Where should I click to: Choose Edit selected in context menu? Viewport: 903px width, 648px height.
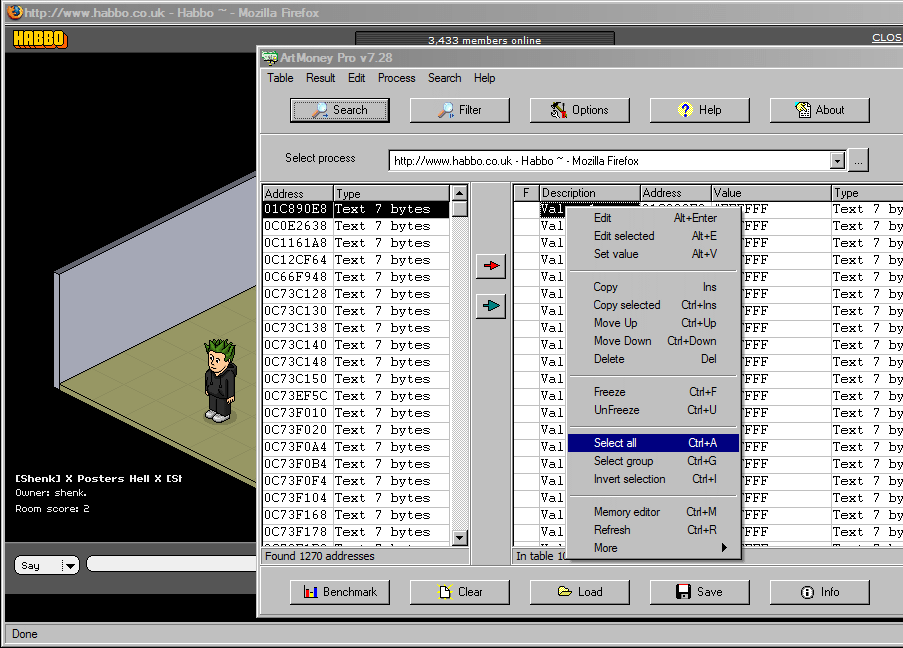[654, 236]
